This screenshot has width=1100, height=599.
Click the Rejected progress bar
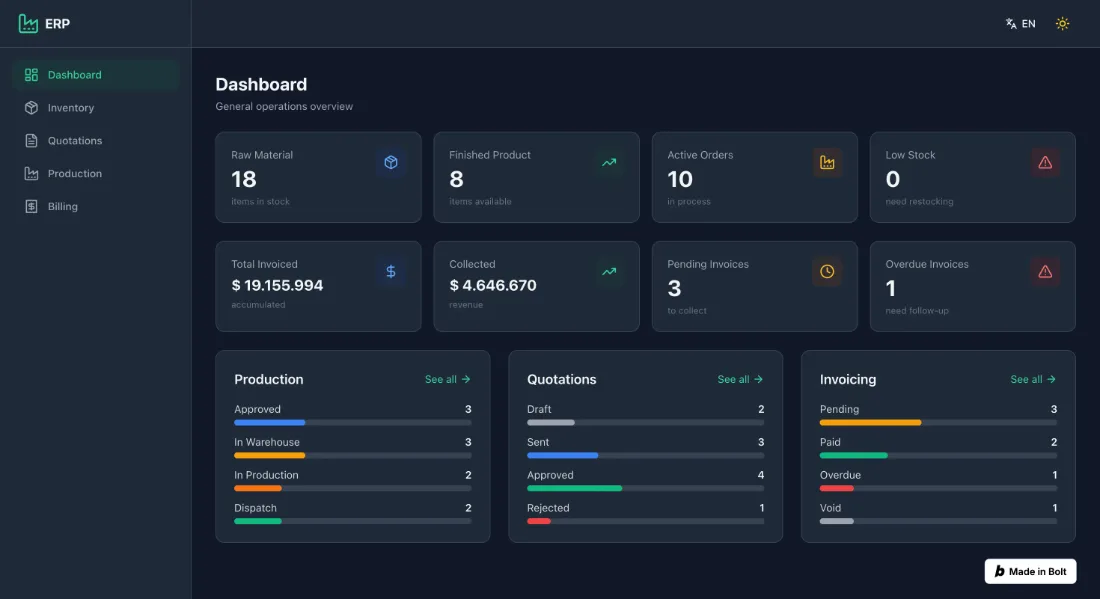[x=645, y=522]
